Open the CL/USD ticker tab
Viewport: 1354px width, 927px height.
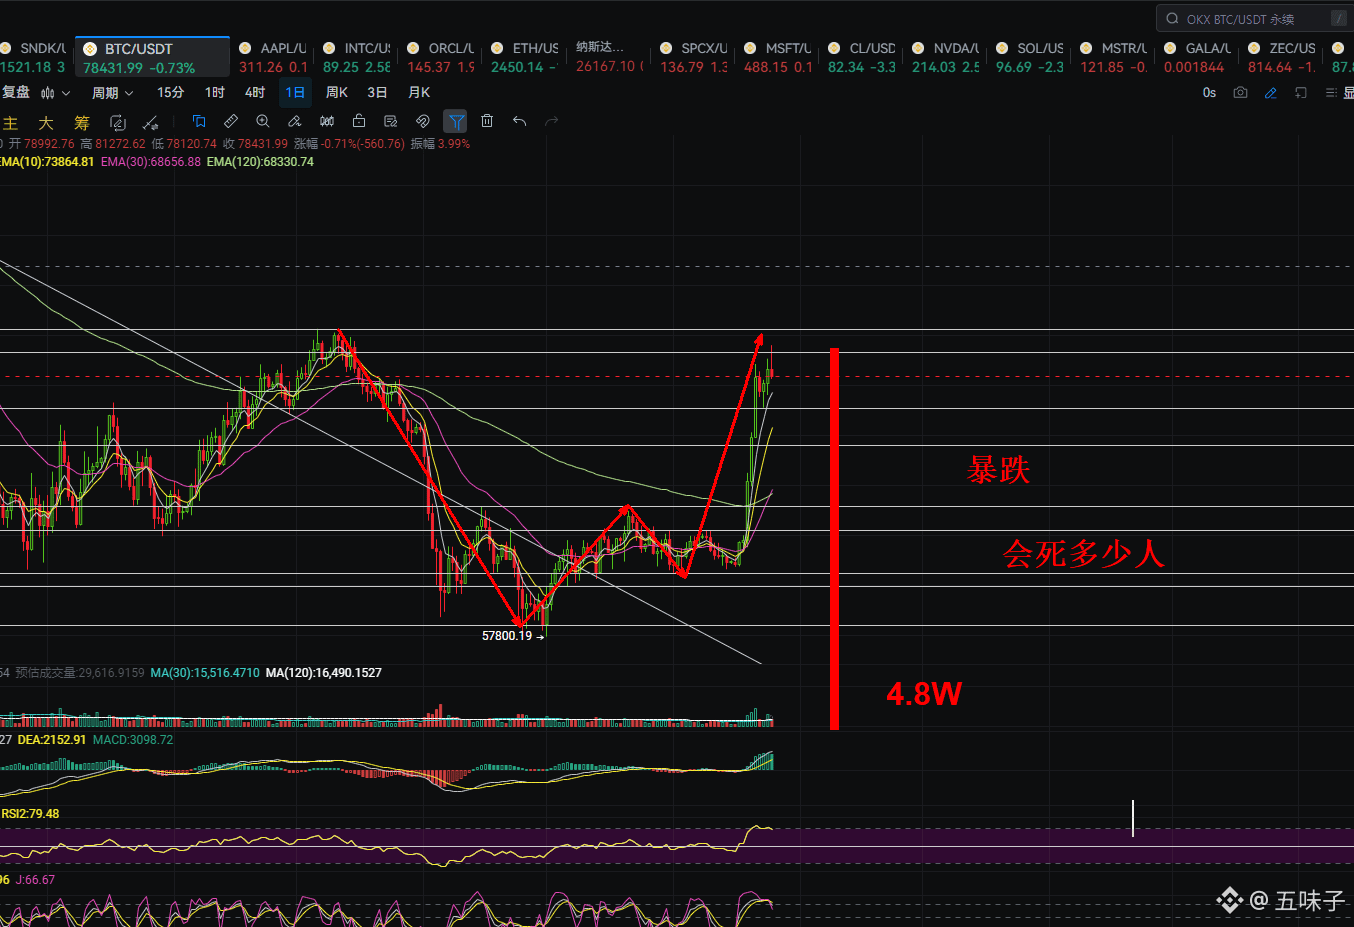(x=861, y=57)
